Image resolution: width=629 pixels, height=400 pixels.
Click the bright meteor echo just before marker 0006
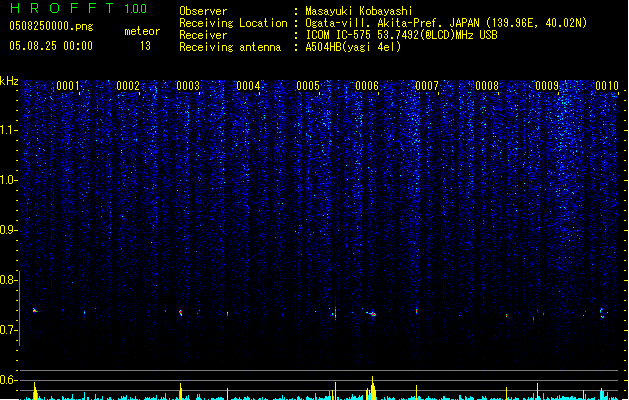point(372,314)
